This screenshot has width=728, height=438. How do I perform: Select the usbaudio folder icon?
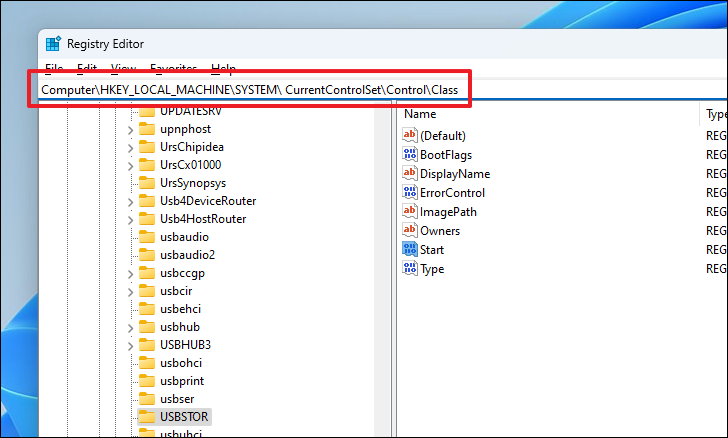tap(147, 237)
